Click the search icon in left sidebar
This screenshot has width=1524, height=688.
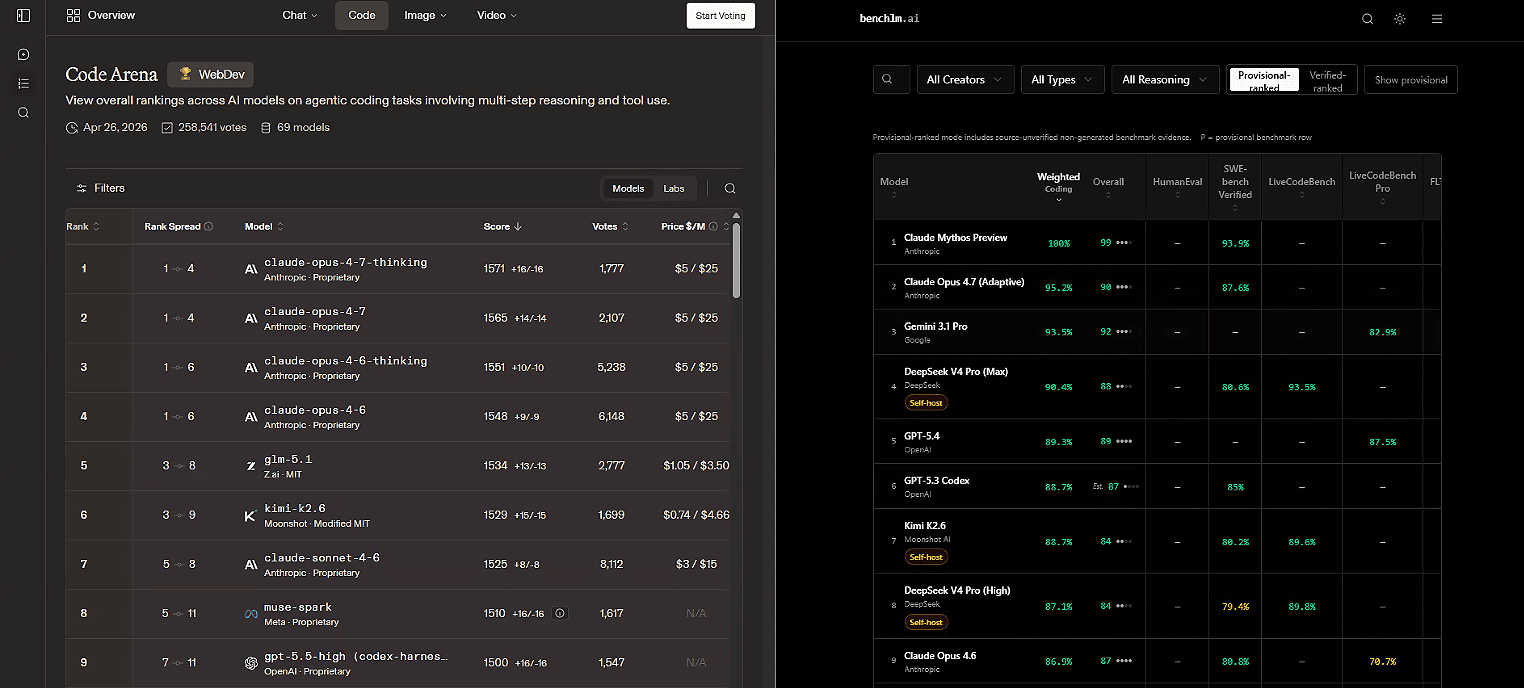[23, 112]
